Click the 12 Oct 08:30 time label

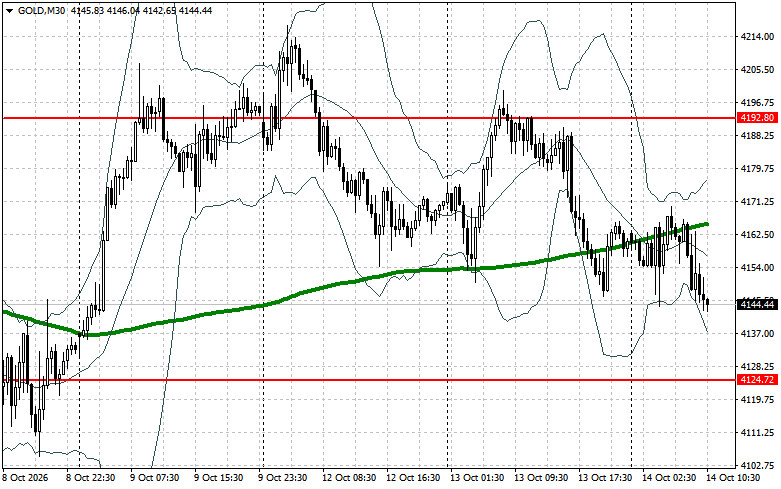point(349,478)
